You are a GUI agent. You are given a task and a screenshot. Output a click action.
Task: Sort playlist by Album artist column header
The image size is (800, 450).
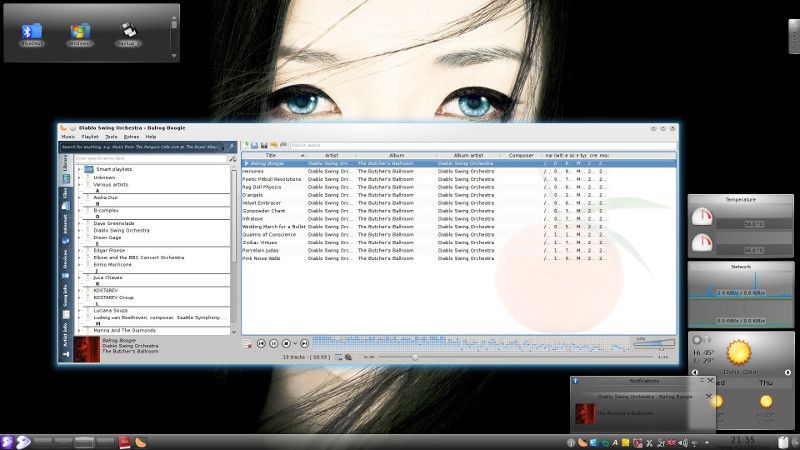[x=468, y=155]
